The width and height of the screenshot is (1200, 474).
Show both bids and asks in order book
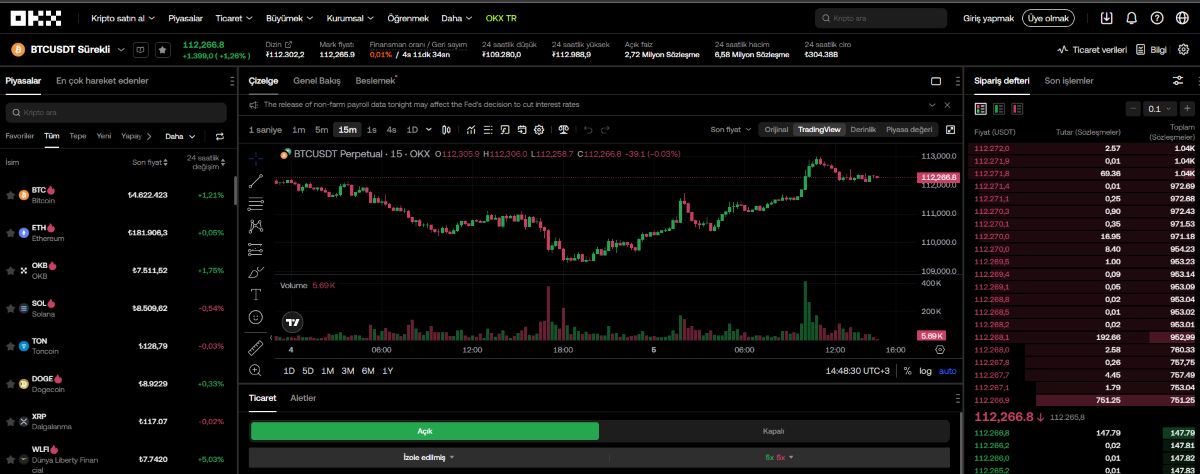980,108
